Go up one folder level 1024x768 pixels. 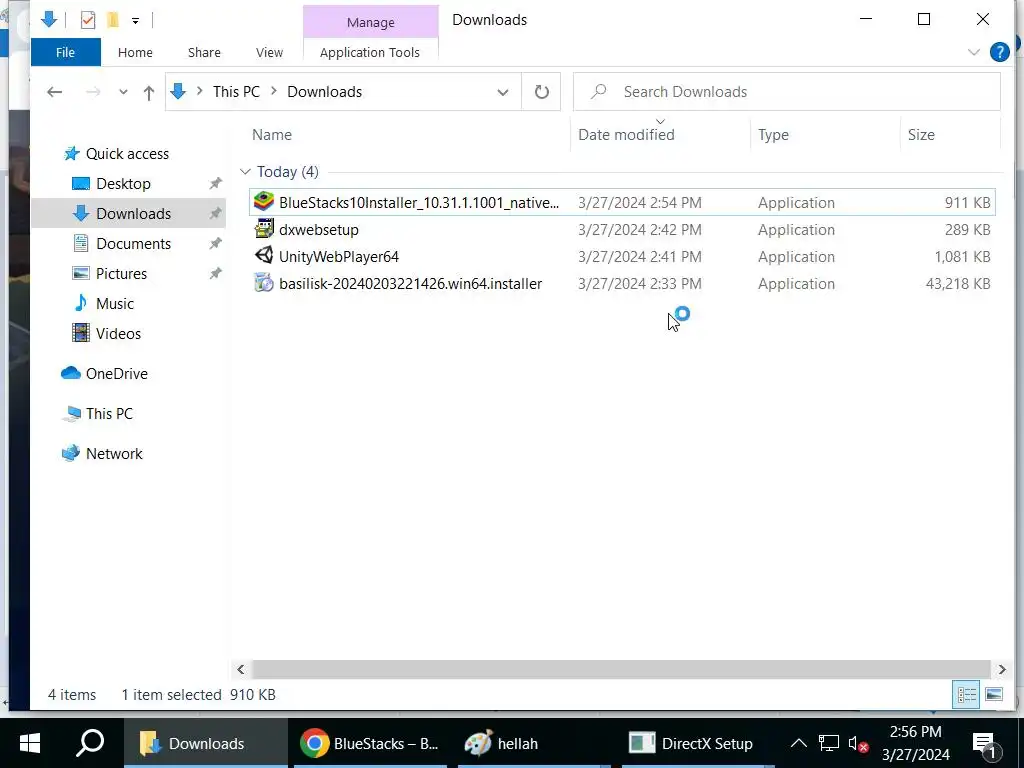pos(149,93)
